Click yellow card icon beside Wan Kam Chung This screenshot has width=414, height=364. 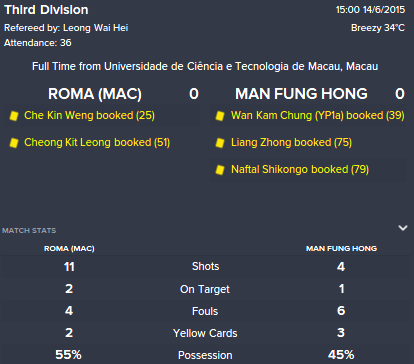click(220, 116)
